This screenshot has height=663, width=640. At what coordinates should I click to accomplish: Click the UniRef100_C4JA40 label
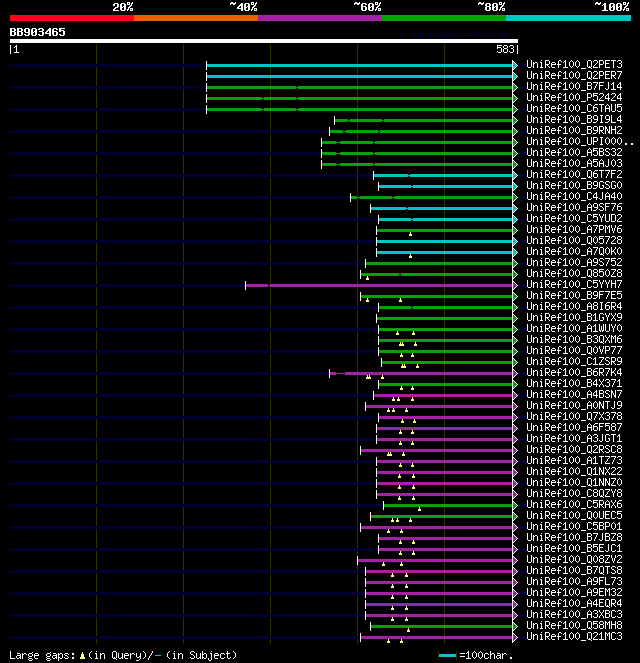tap(574, 196)
